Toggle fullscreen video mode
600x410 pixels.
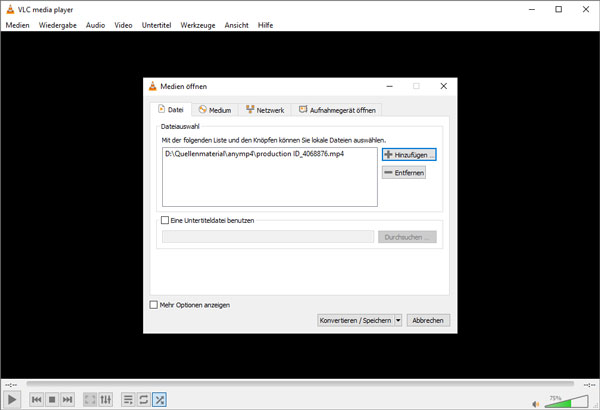point(90,400)
